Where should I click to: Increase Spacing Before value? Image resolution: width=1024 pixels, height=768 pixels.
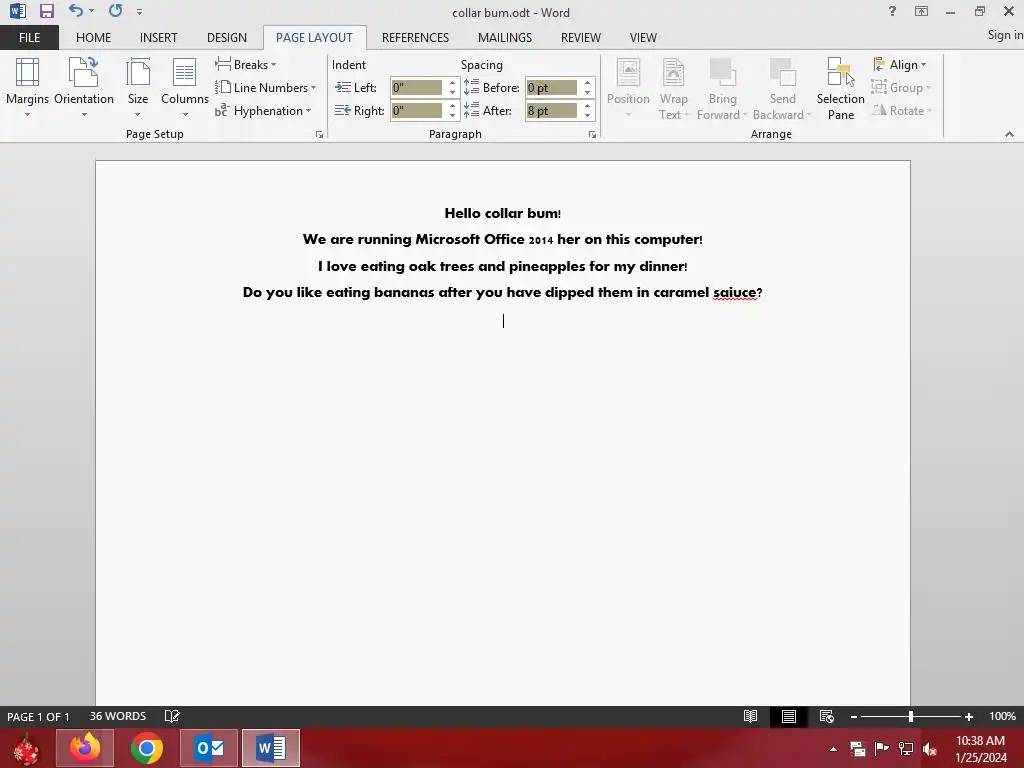[x=588, y=83]
